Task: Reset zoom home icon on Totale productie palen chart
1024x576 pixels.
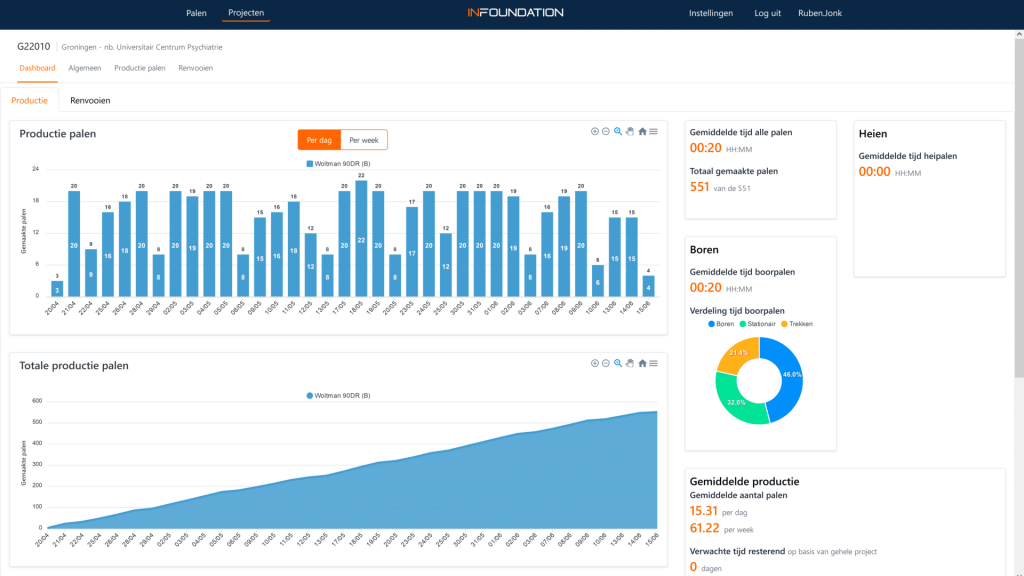Action: pos(642,363)
